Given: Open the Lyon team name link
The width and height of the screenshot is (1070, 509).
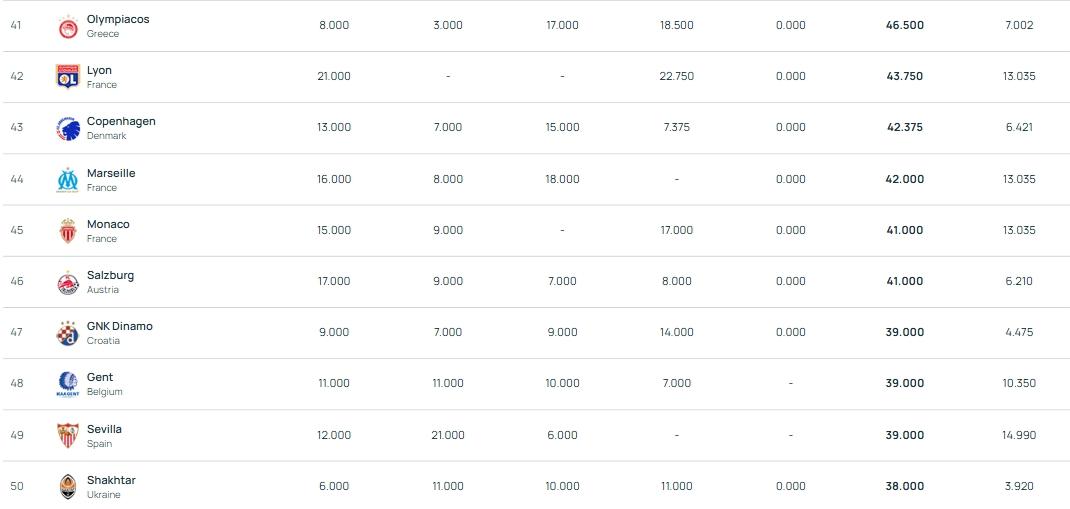Looking at the screenshot, I should 99,70.
